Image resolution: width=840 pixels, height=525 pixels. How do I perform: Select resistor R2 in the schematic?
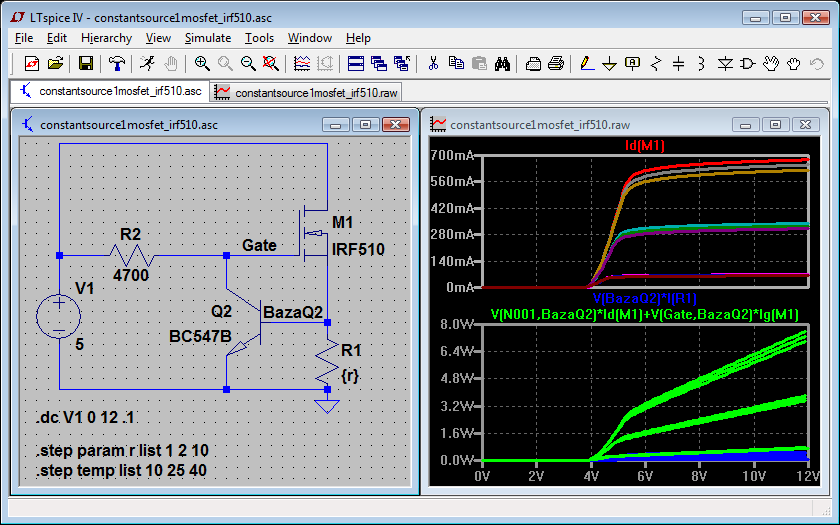point(132,256)
